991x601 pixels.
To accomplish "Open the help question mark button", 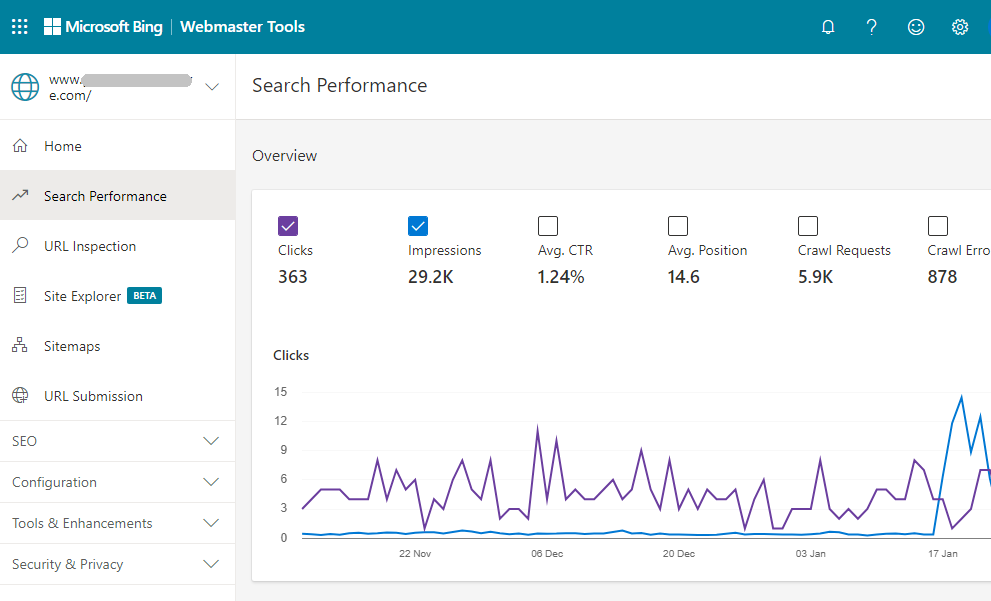I will [x=871, y=27].
